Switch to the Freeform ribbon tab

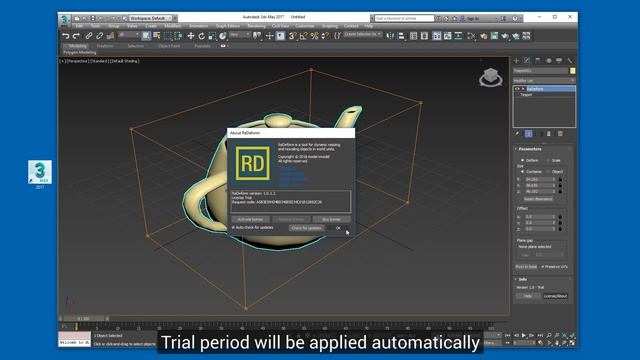[x=105, y=46]
